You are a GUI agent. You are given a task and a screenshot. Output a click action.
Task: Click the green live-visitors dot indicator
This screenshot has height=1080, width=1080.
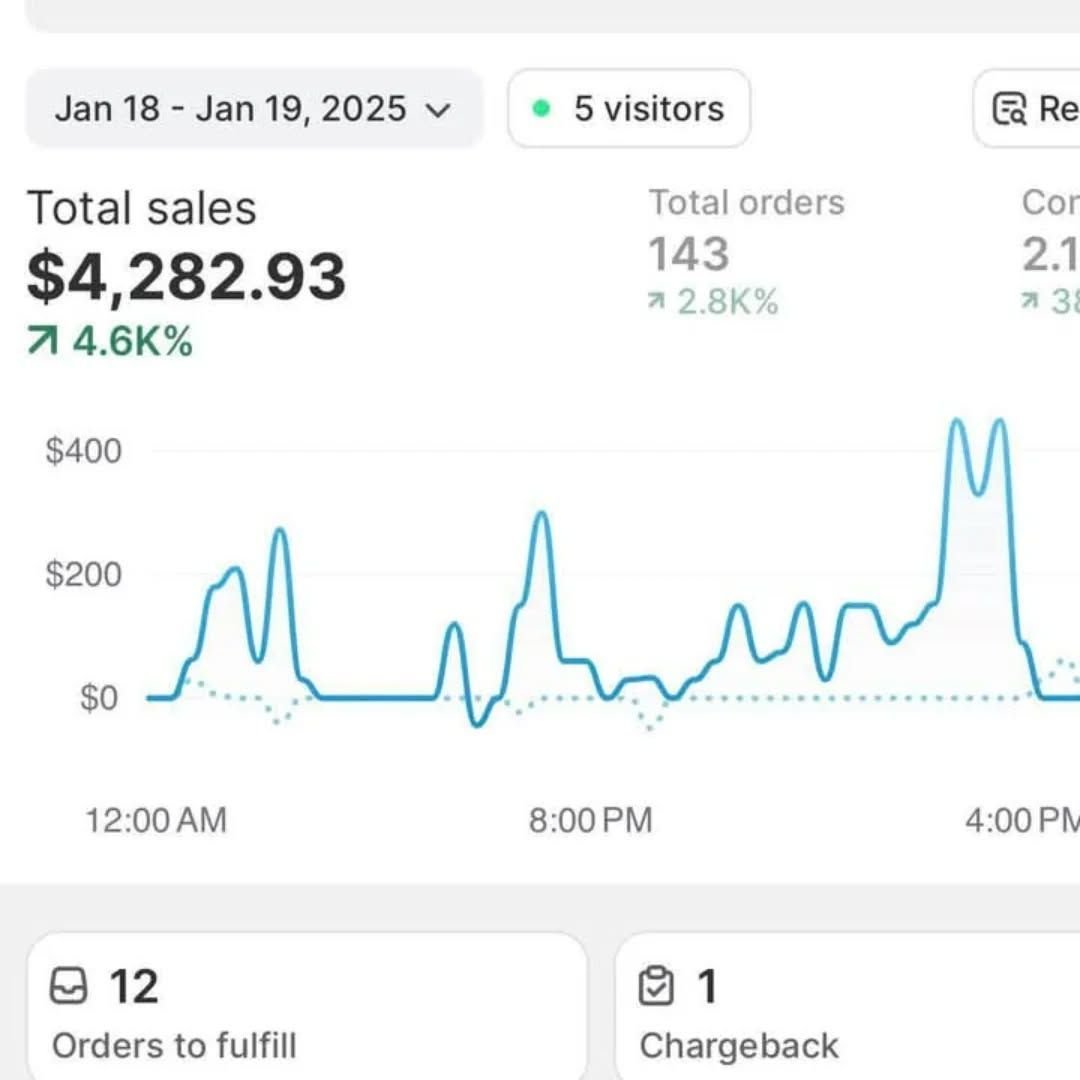tap(543, 108)
